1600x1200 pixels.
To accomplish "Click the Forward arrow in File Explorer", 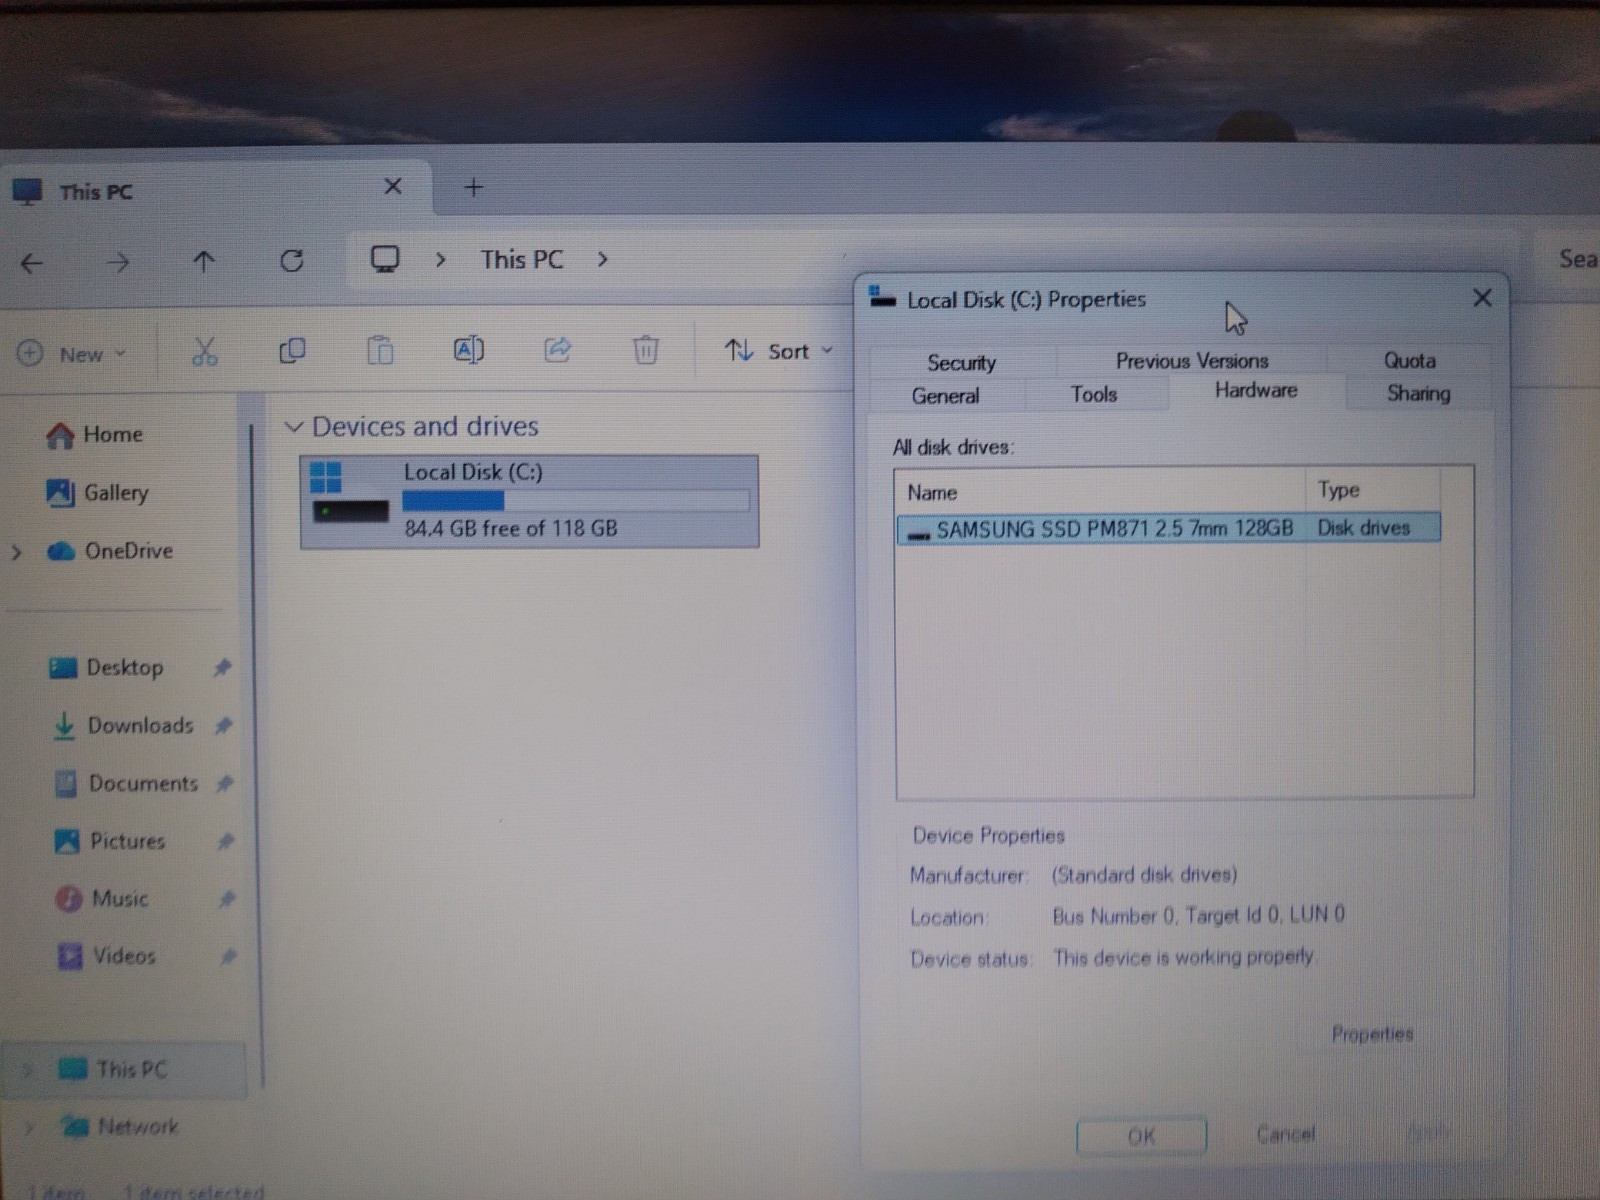I will pyautogui.click(x=118, y=263).
